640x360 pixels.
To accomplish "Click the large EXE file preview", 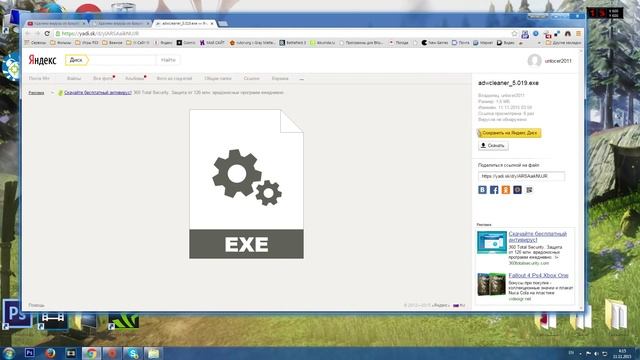I will click(246, 184).
